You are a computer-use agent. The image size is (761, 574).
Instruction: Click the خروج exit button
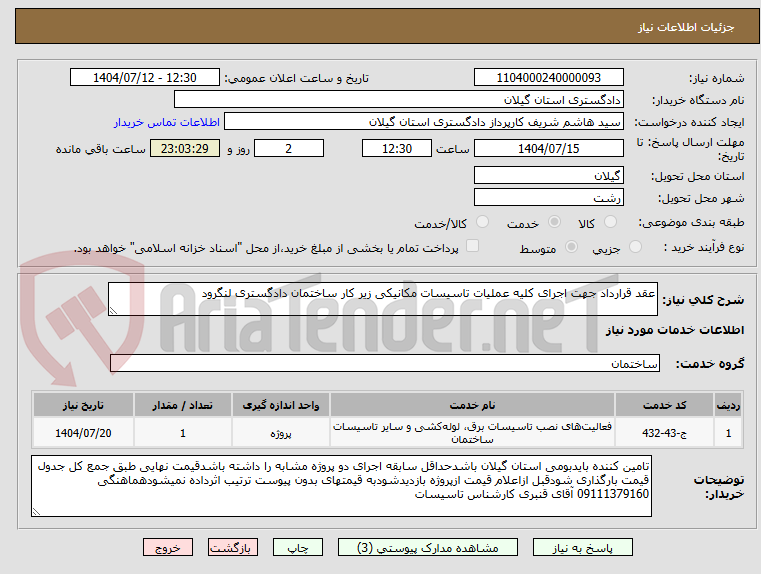(x=167, y=547)
